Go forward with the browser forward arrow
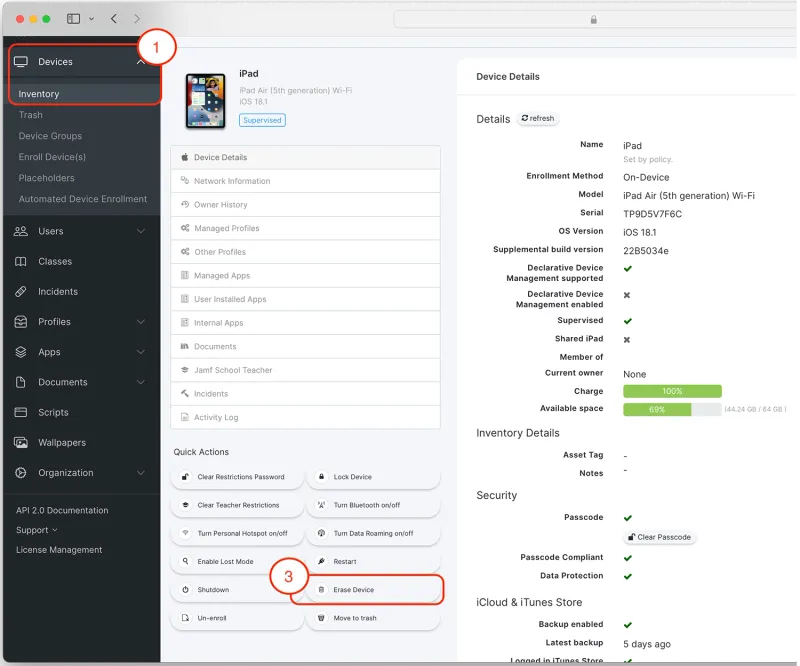 [x=137, y=19]
